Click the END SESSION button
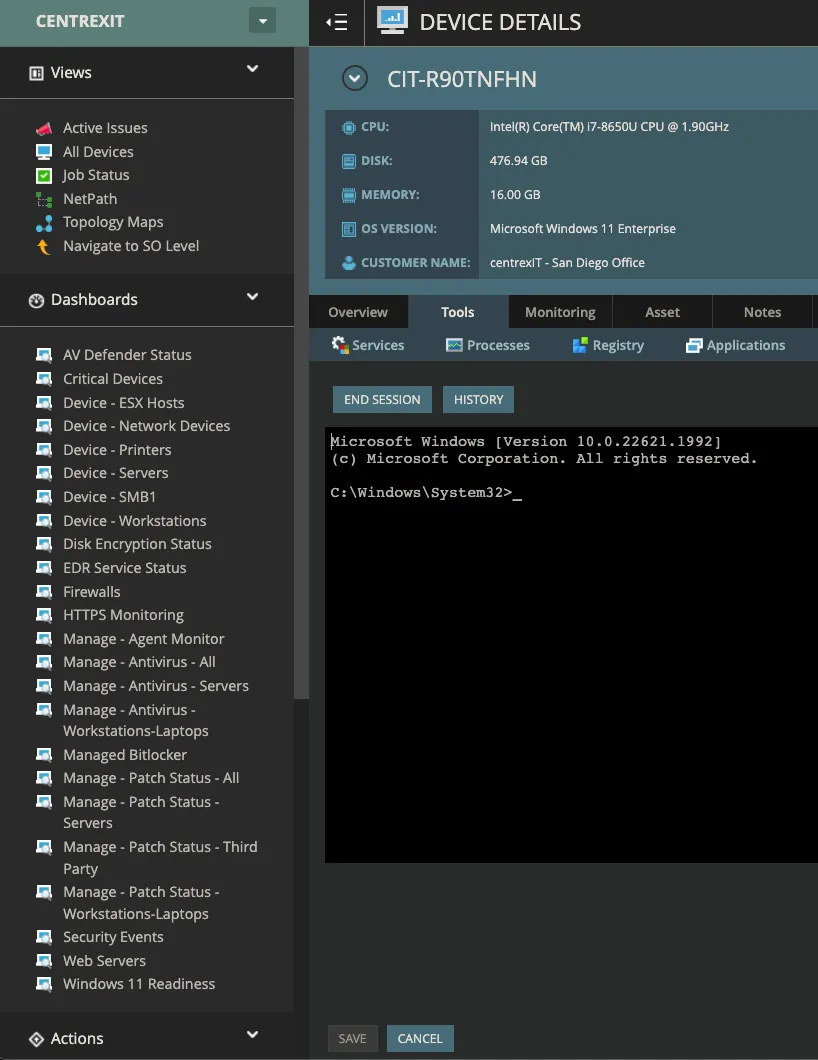The height and width of the screenshot is (1060, 818). click(382, 400)
